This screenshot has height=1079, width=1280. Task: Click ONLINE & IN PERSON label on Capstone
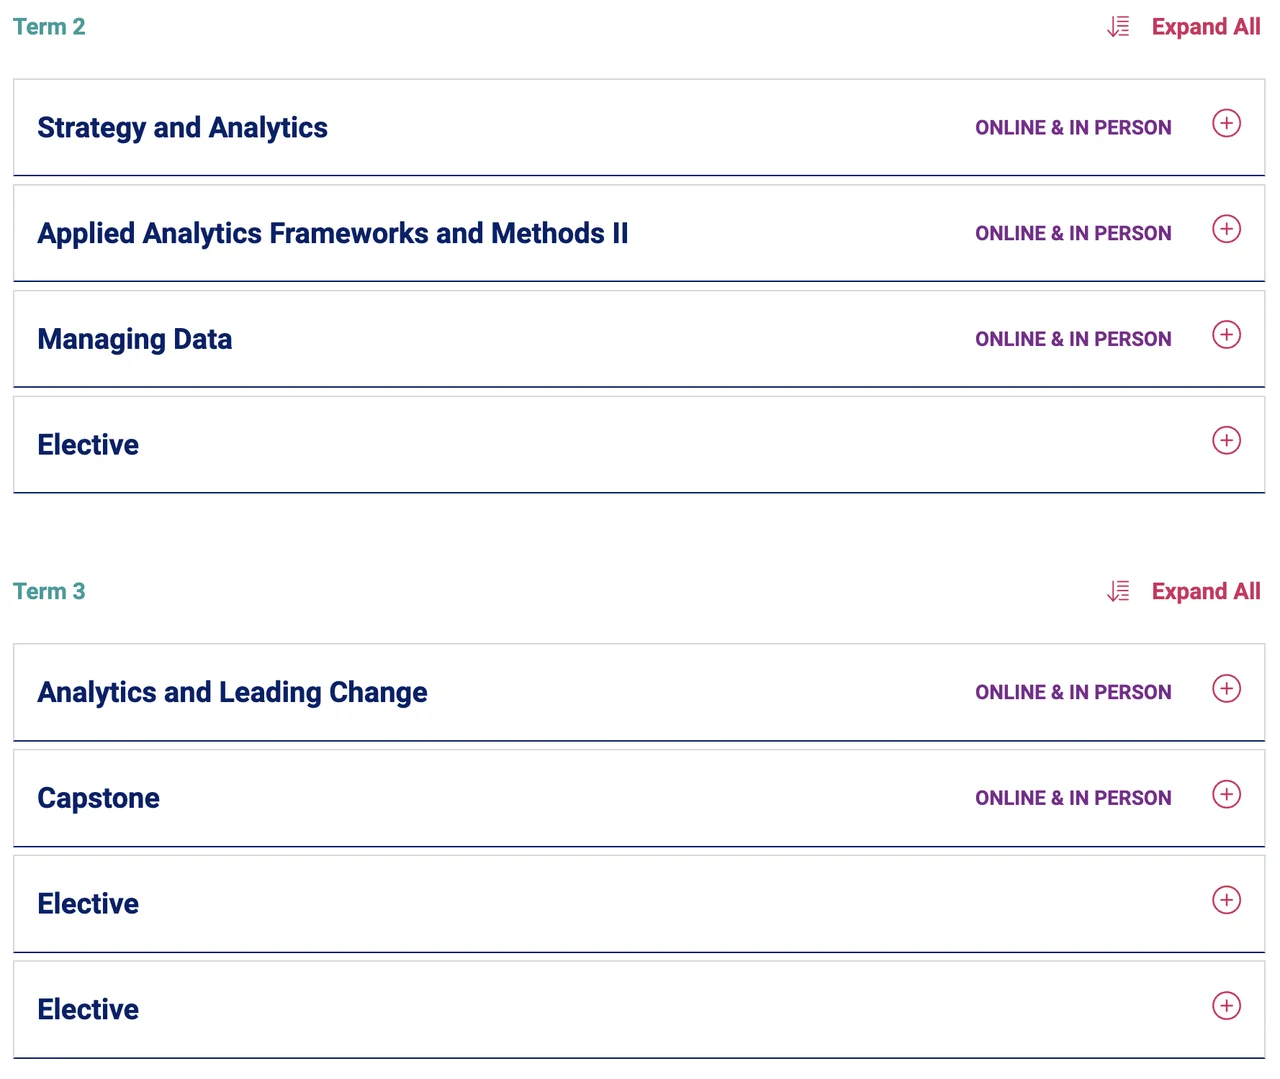1073,798
